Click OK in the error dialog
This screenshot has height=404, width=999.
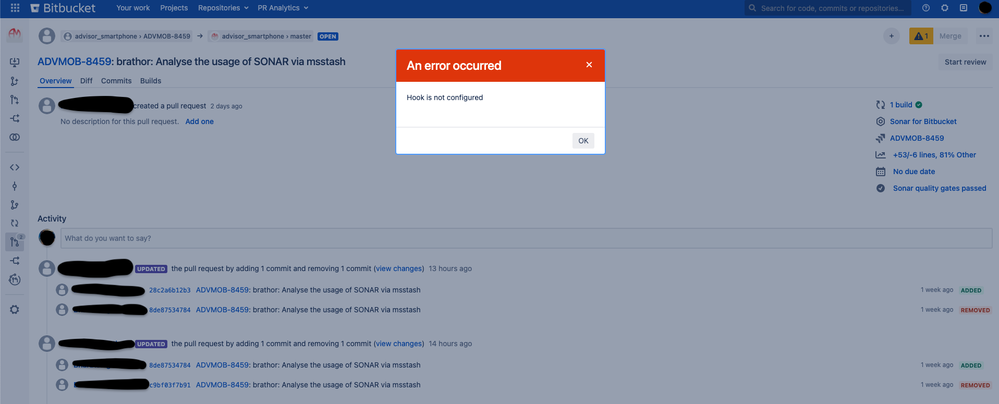(583, 141)
